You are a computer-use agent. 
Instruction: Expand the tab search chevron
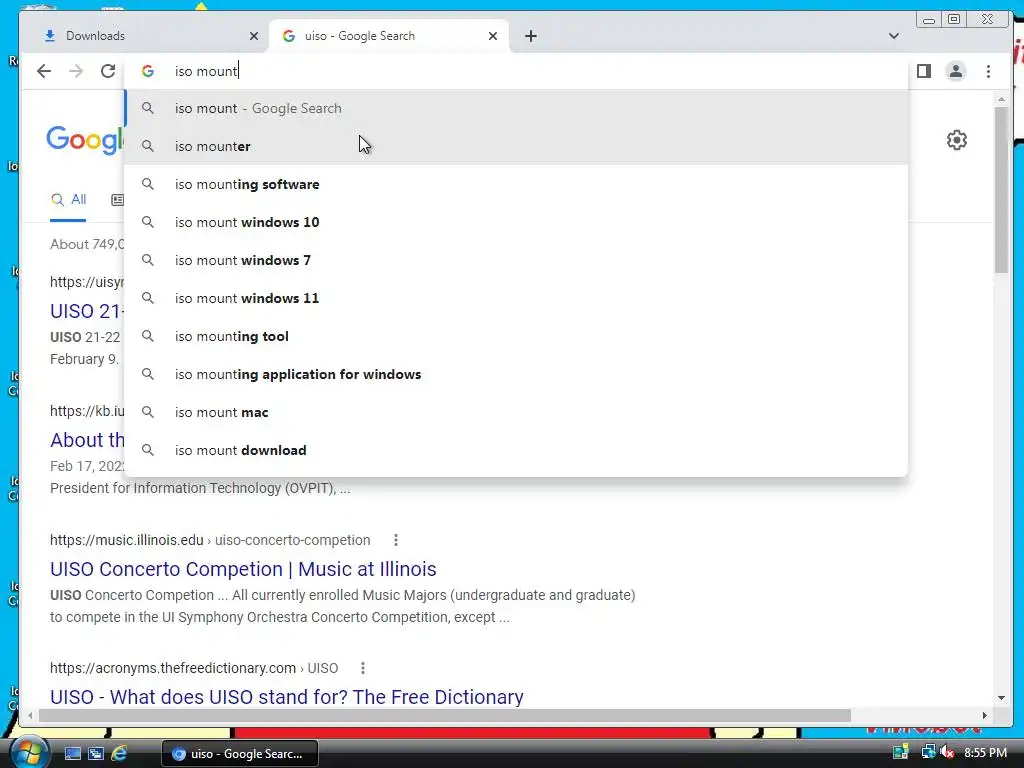pyautogui.click(x=894, y=36)
